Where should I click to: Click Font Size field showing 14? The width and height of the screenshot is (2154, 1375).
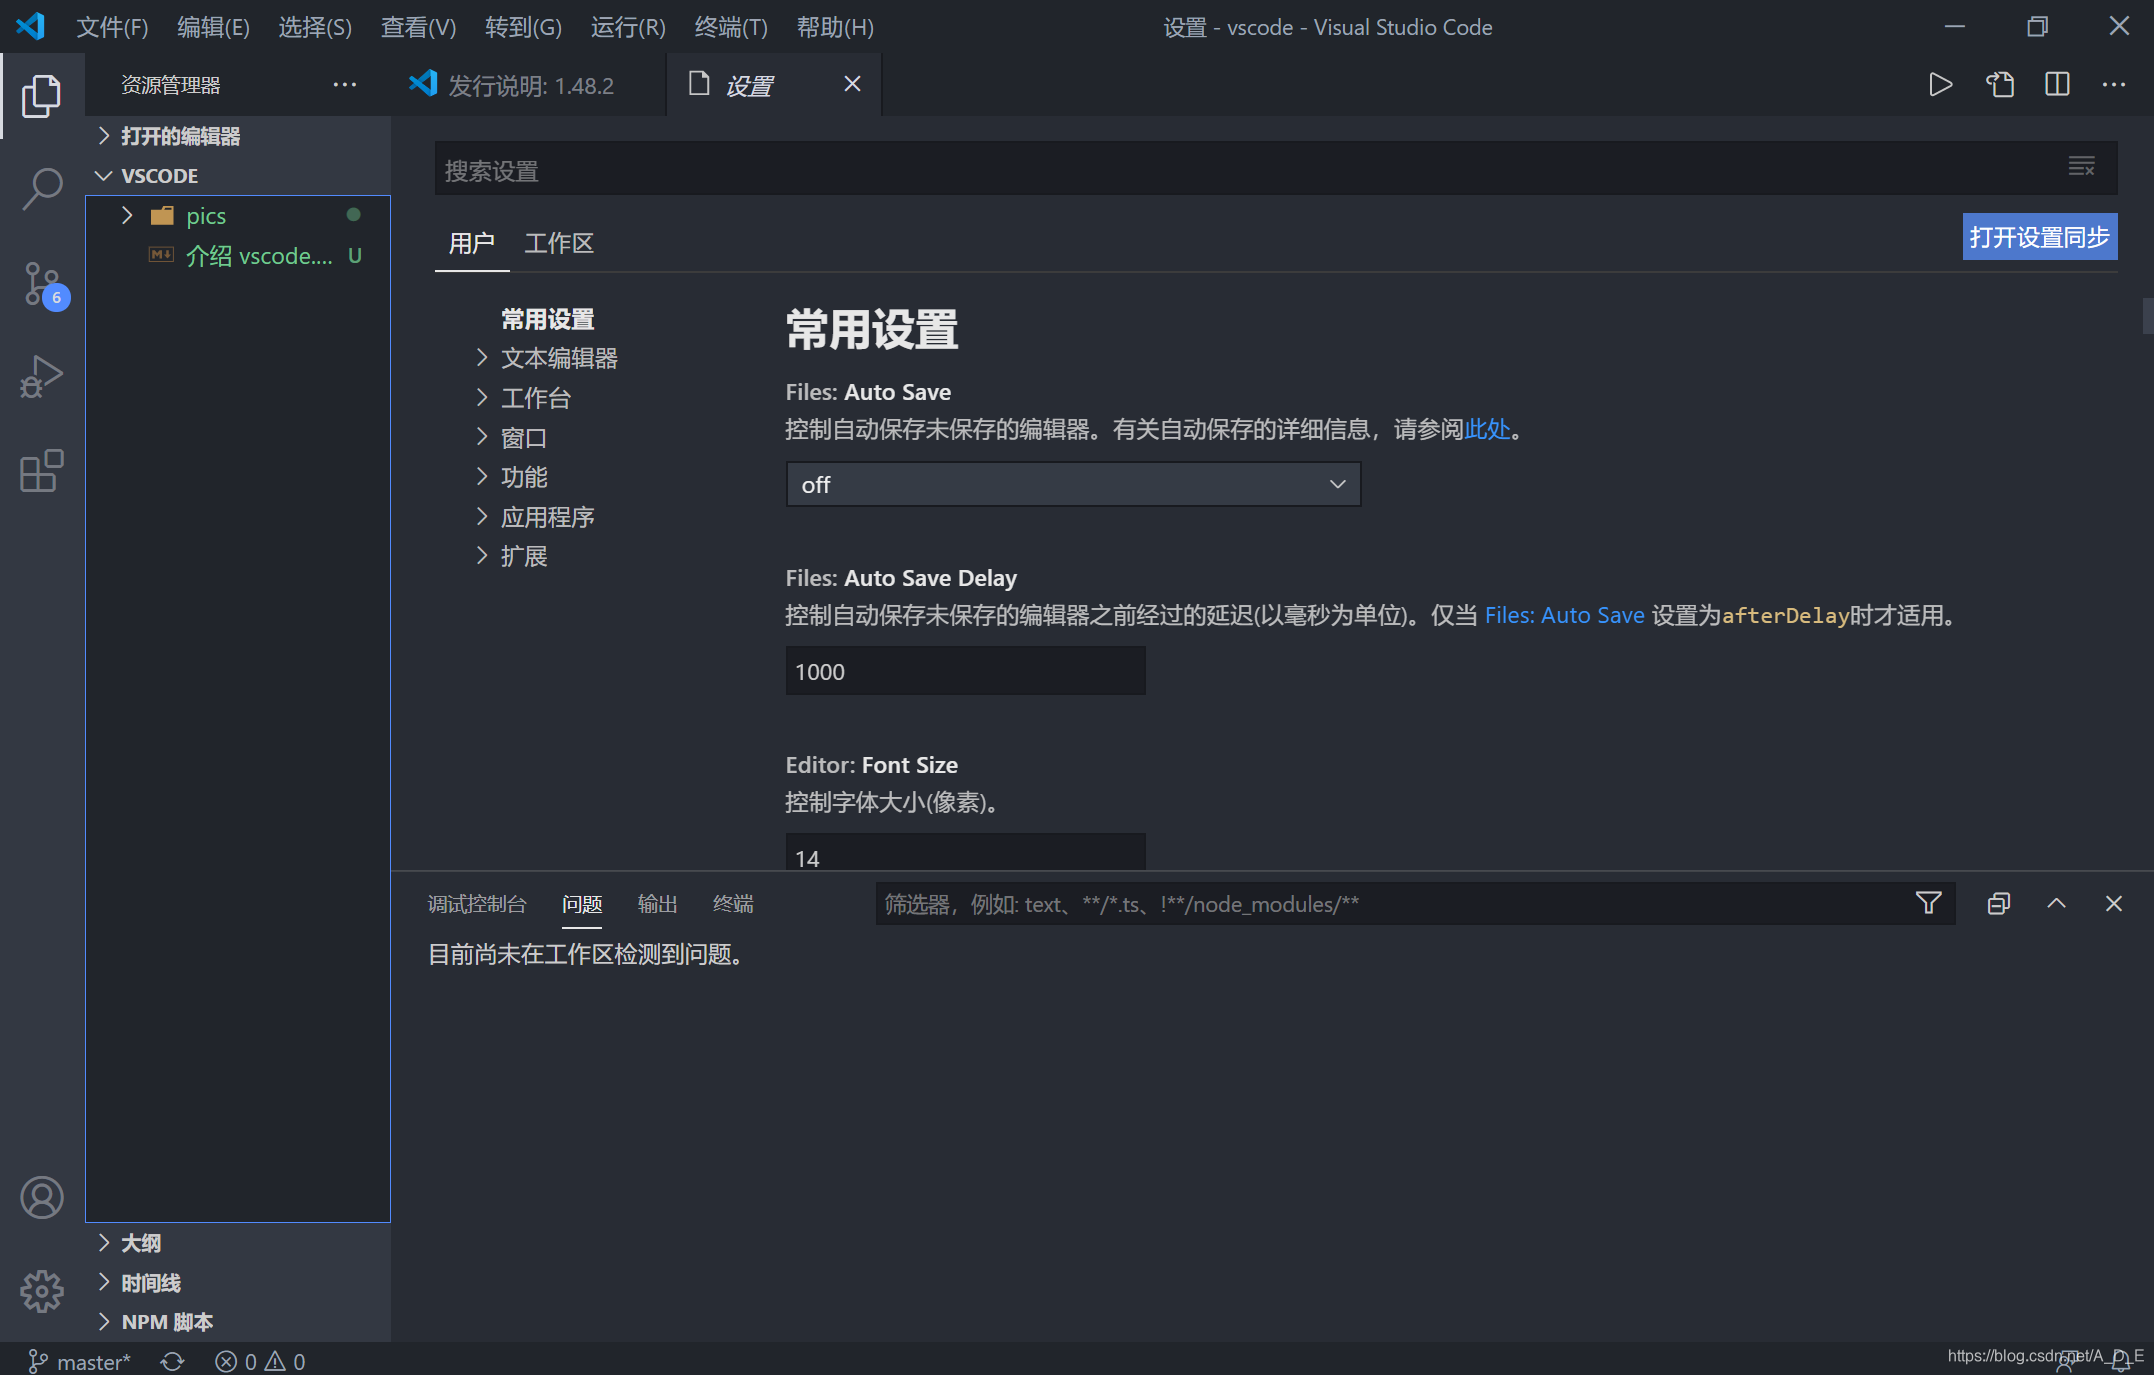(x=965, y=853)
